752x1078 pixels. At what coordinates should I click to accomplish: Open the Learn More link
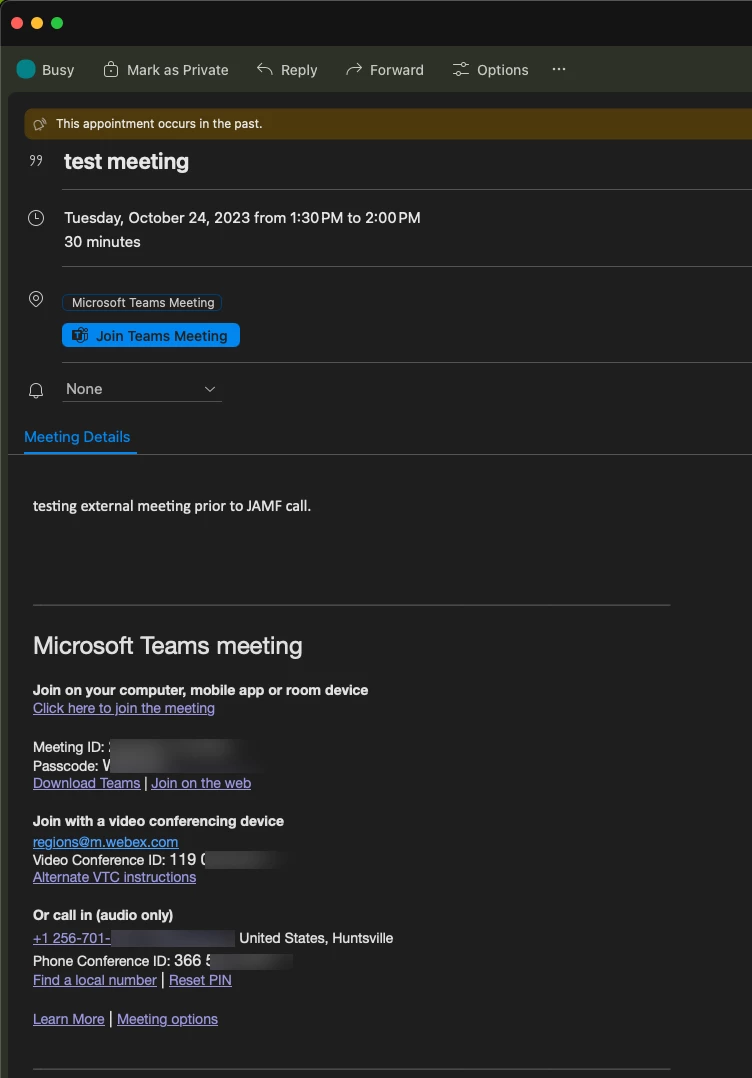(x=69, y=1019)
